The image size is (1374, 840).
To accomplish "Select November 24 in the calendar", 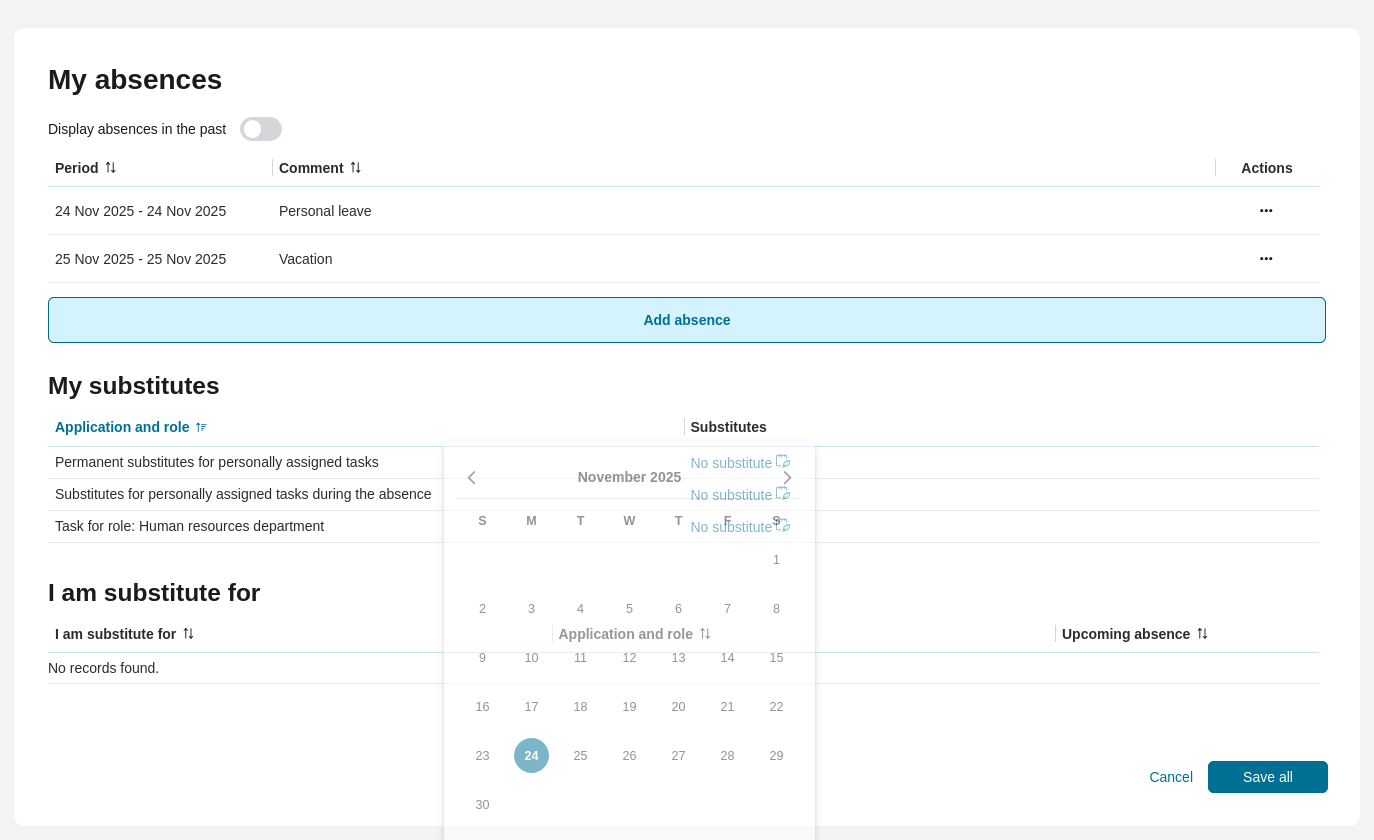I will (531, 756).
